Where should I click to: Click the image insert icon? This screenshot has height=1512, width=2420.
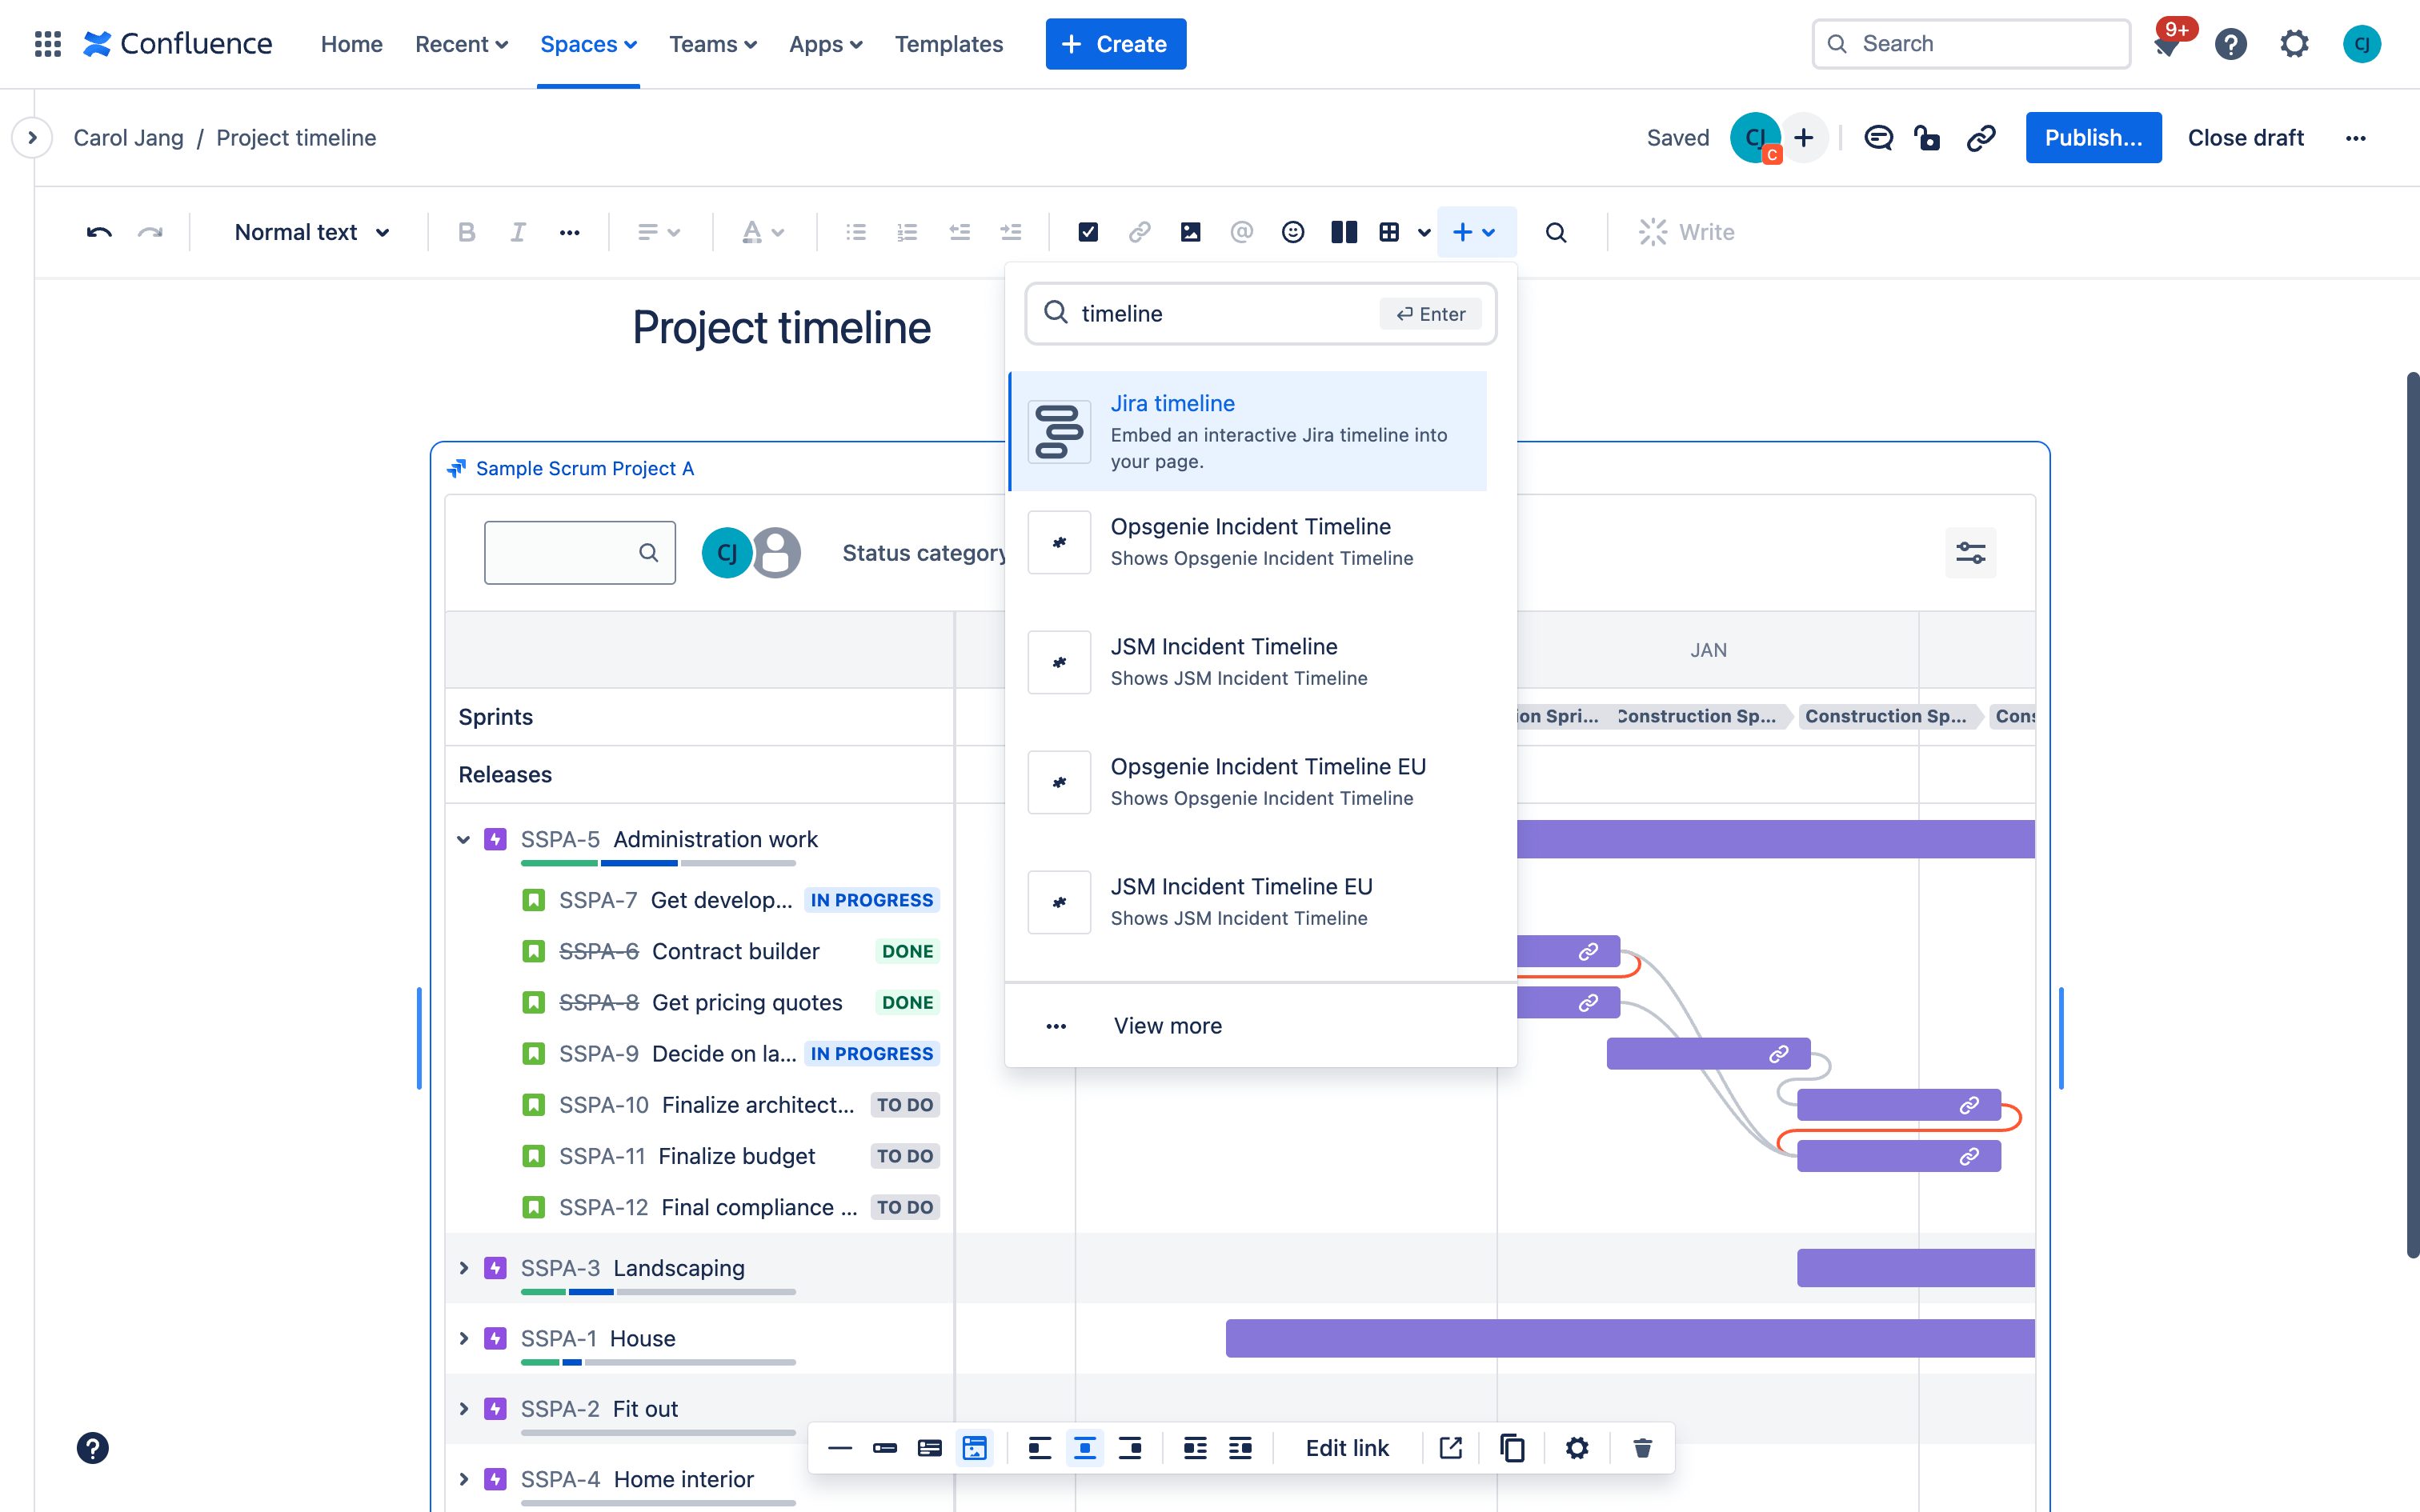1188,232
